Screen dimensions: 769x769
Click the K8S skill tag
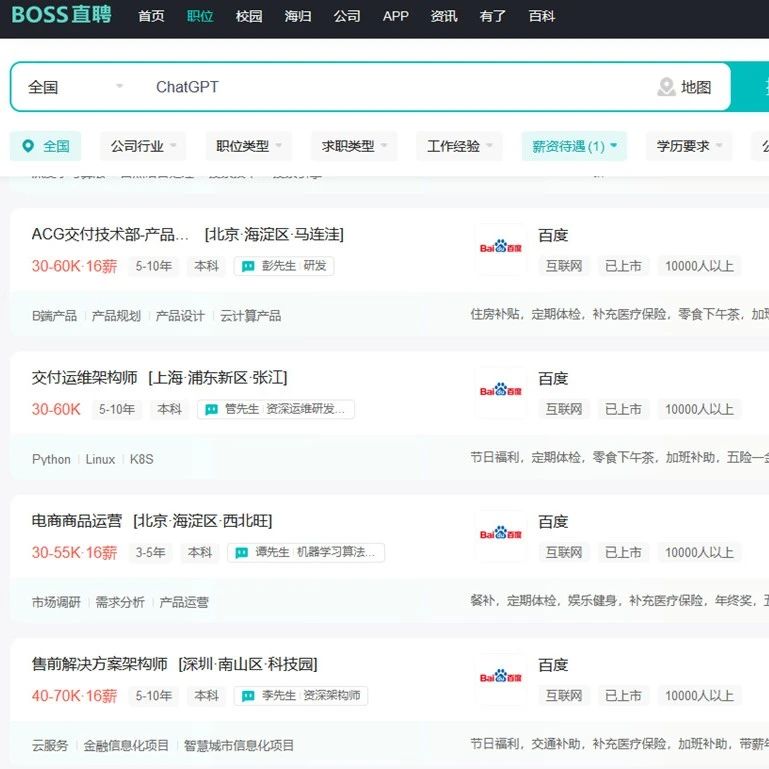[141, 460]
